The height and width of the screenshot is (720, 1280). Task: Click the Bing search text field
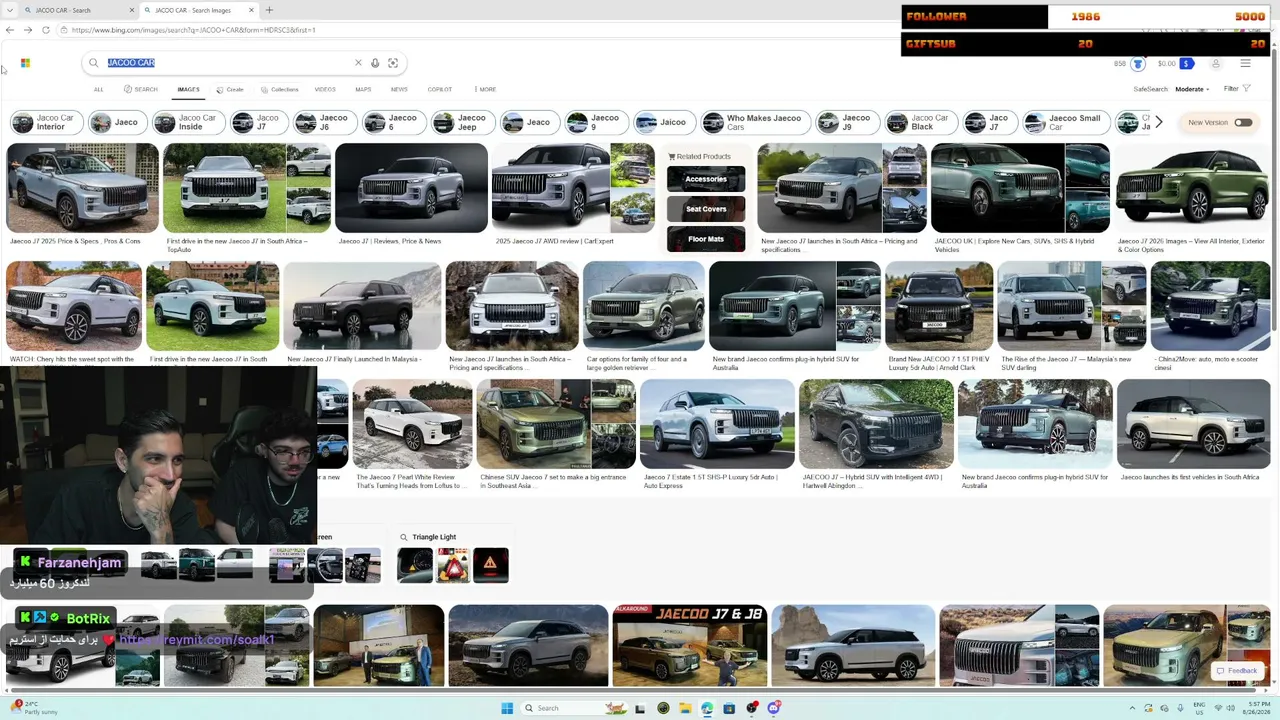230,63
